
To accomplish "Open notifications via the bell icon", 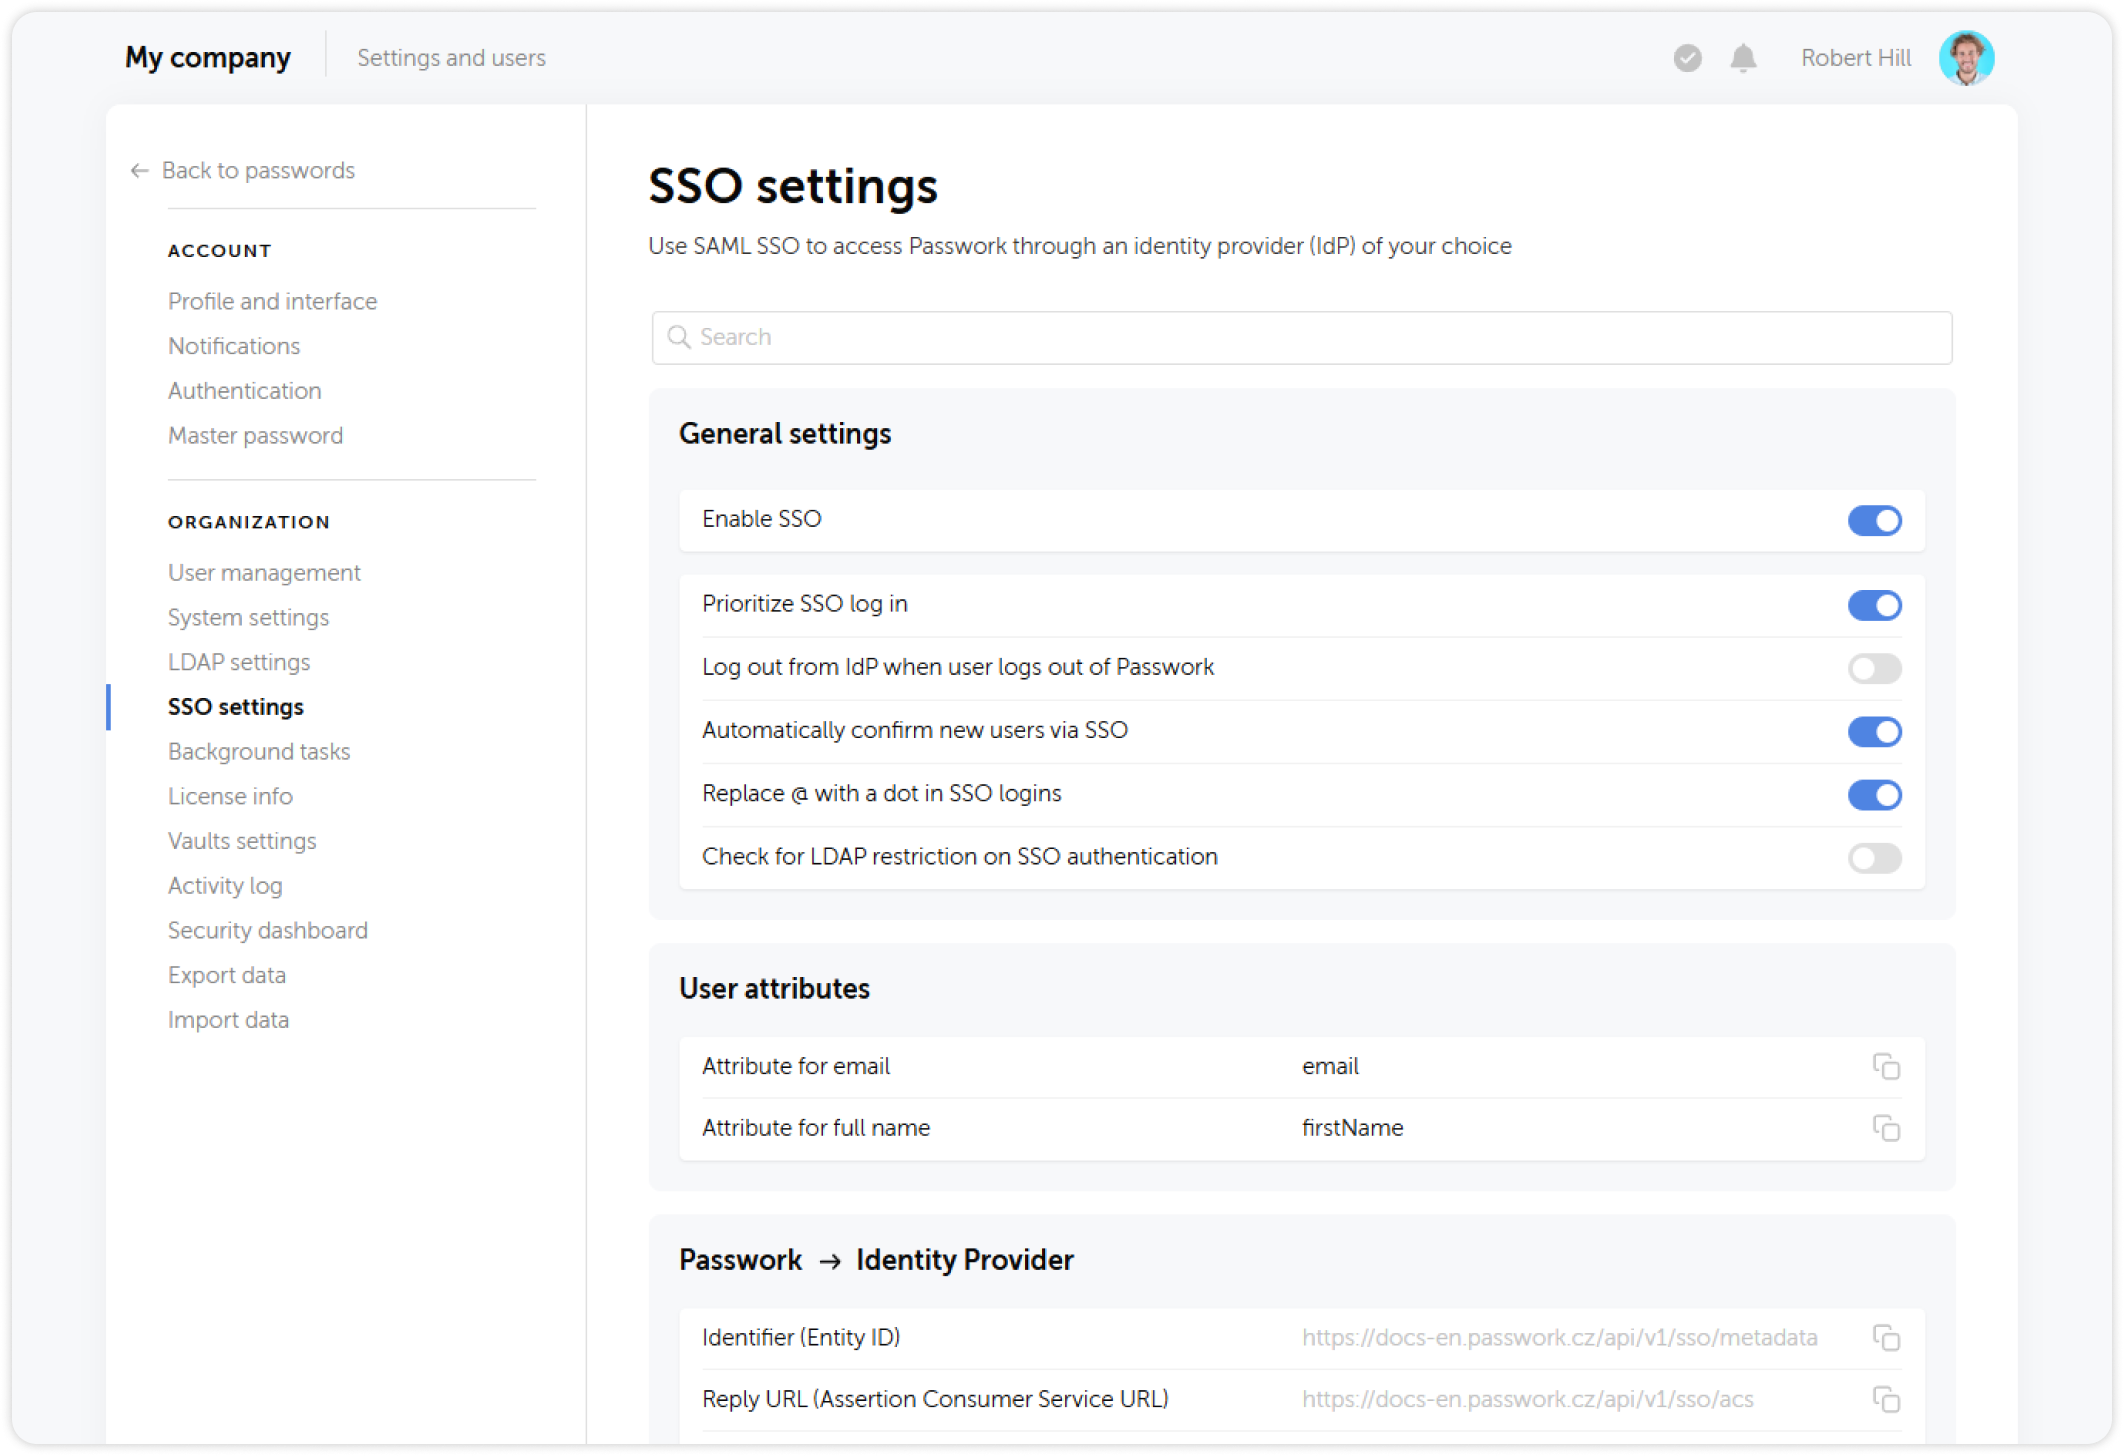I will [1743, 58].
